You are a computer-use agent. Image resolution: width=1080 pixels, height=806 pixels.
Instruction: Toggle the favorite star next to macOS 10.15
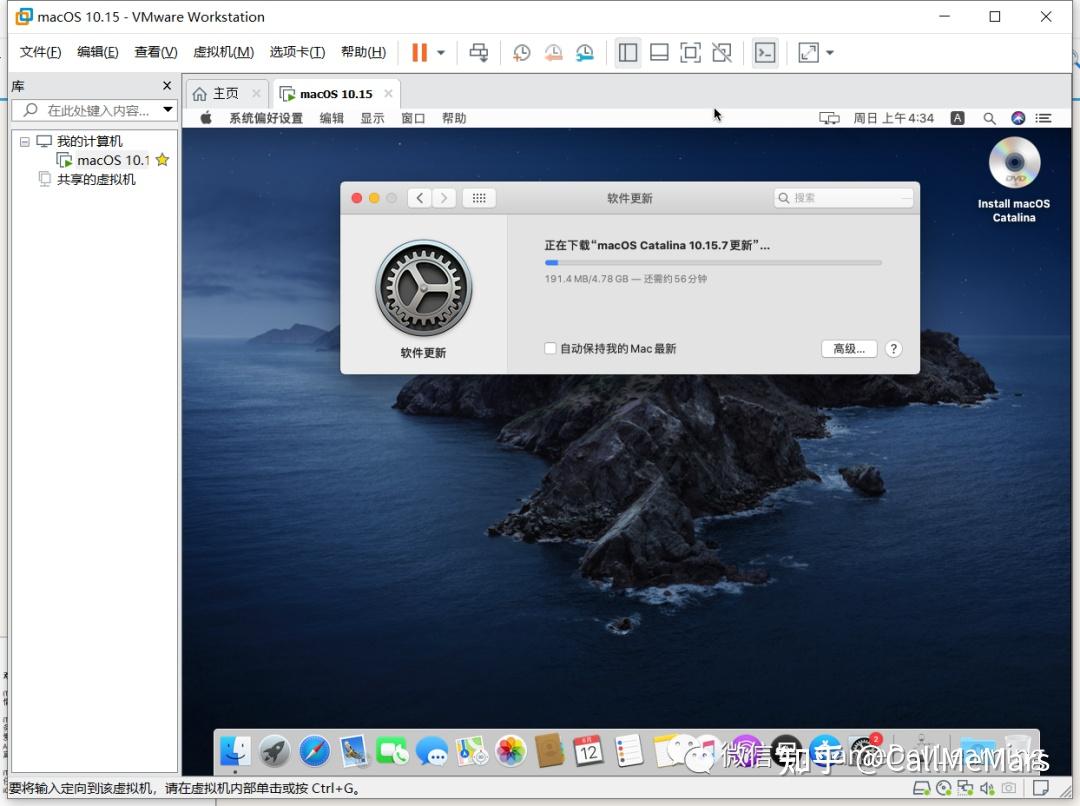click(x=163, y=160)
